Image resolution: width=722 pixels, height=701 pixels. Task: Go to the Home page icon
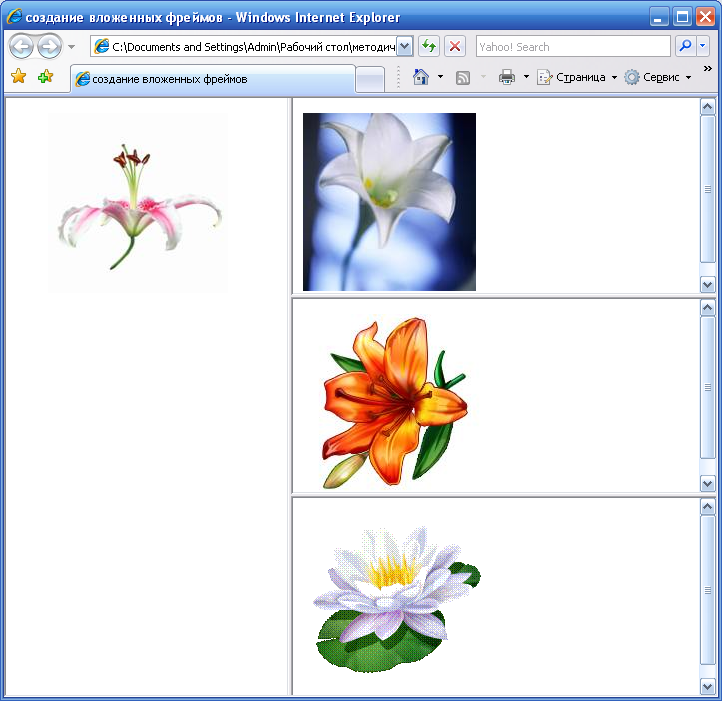pyautogui.click(x=421, y=77)
